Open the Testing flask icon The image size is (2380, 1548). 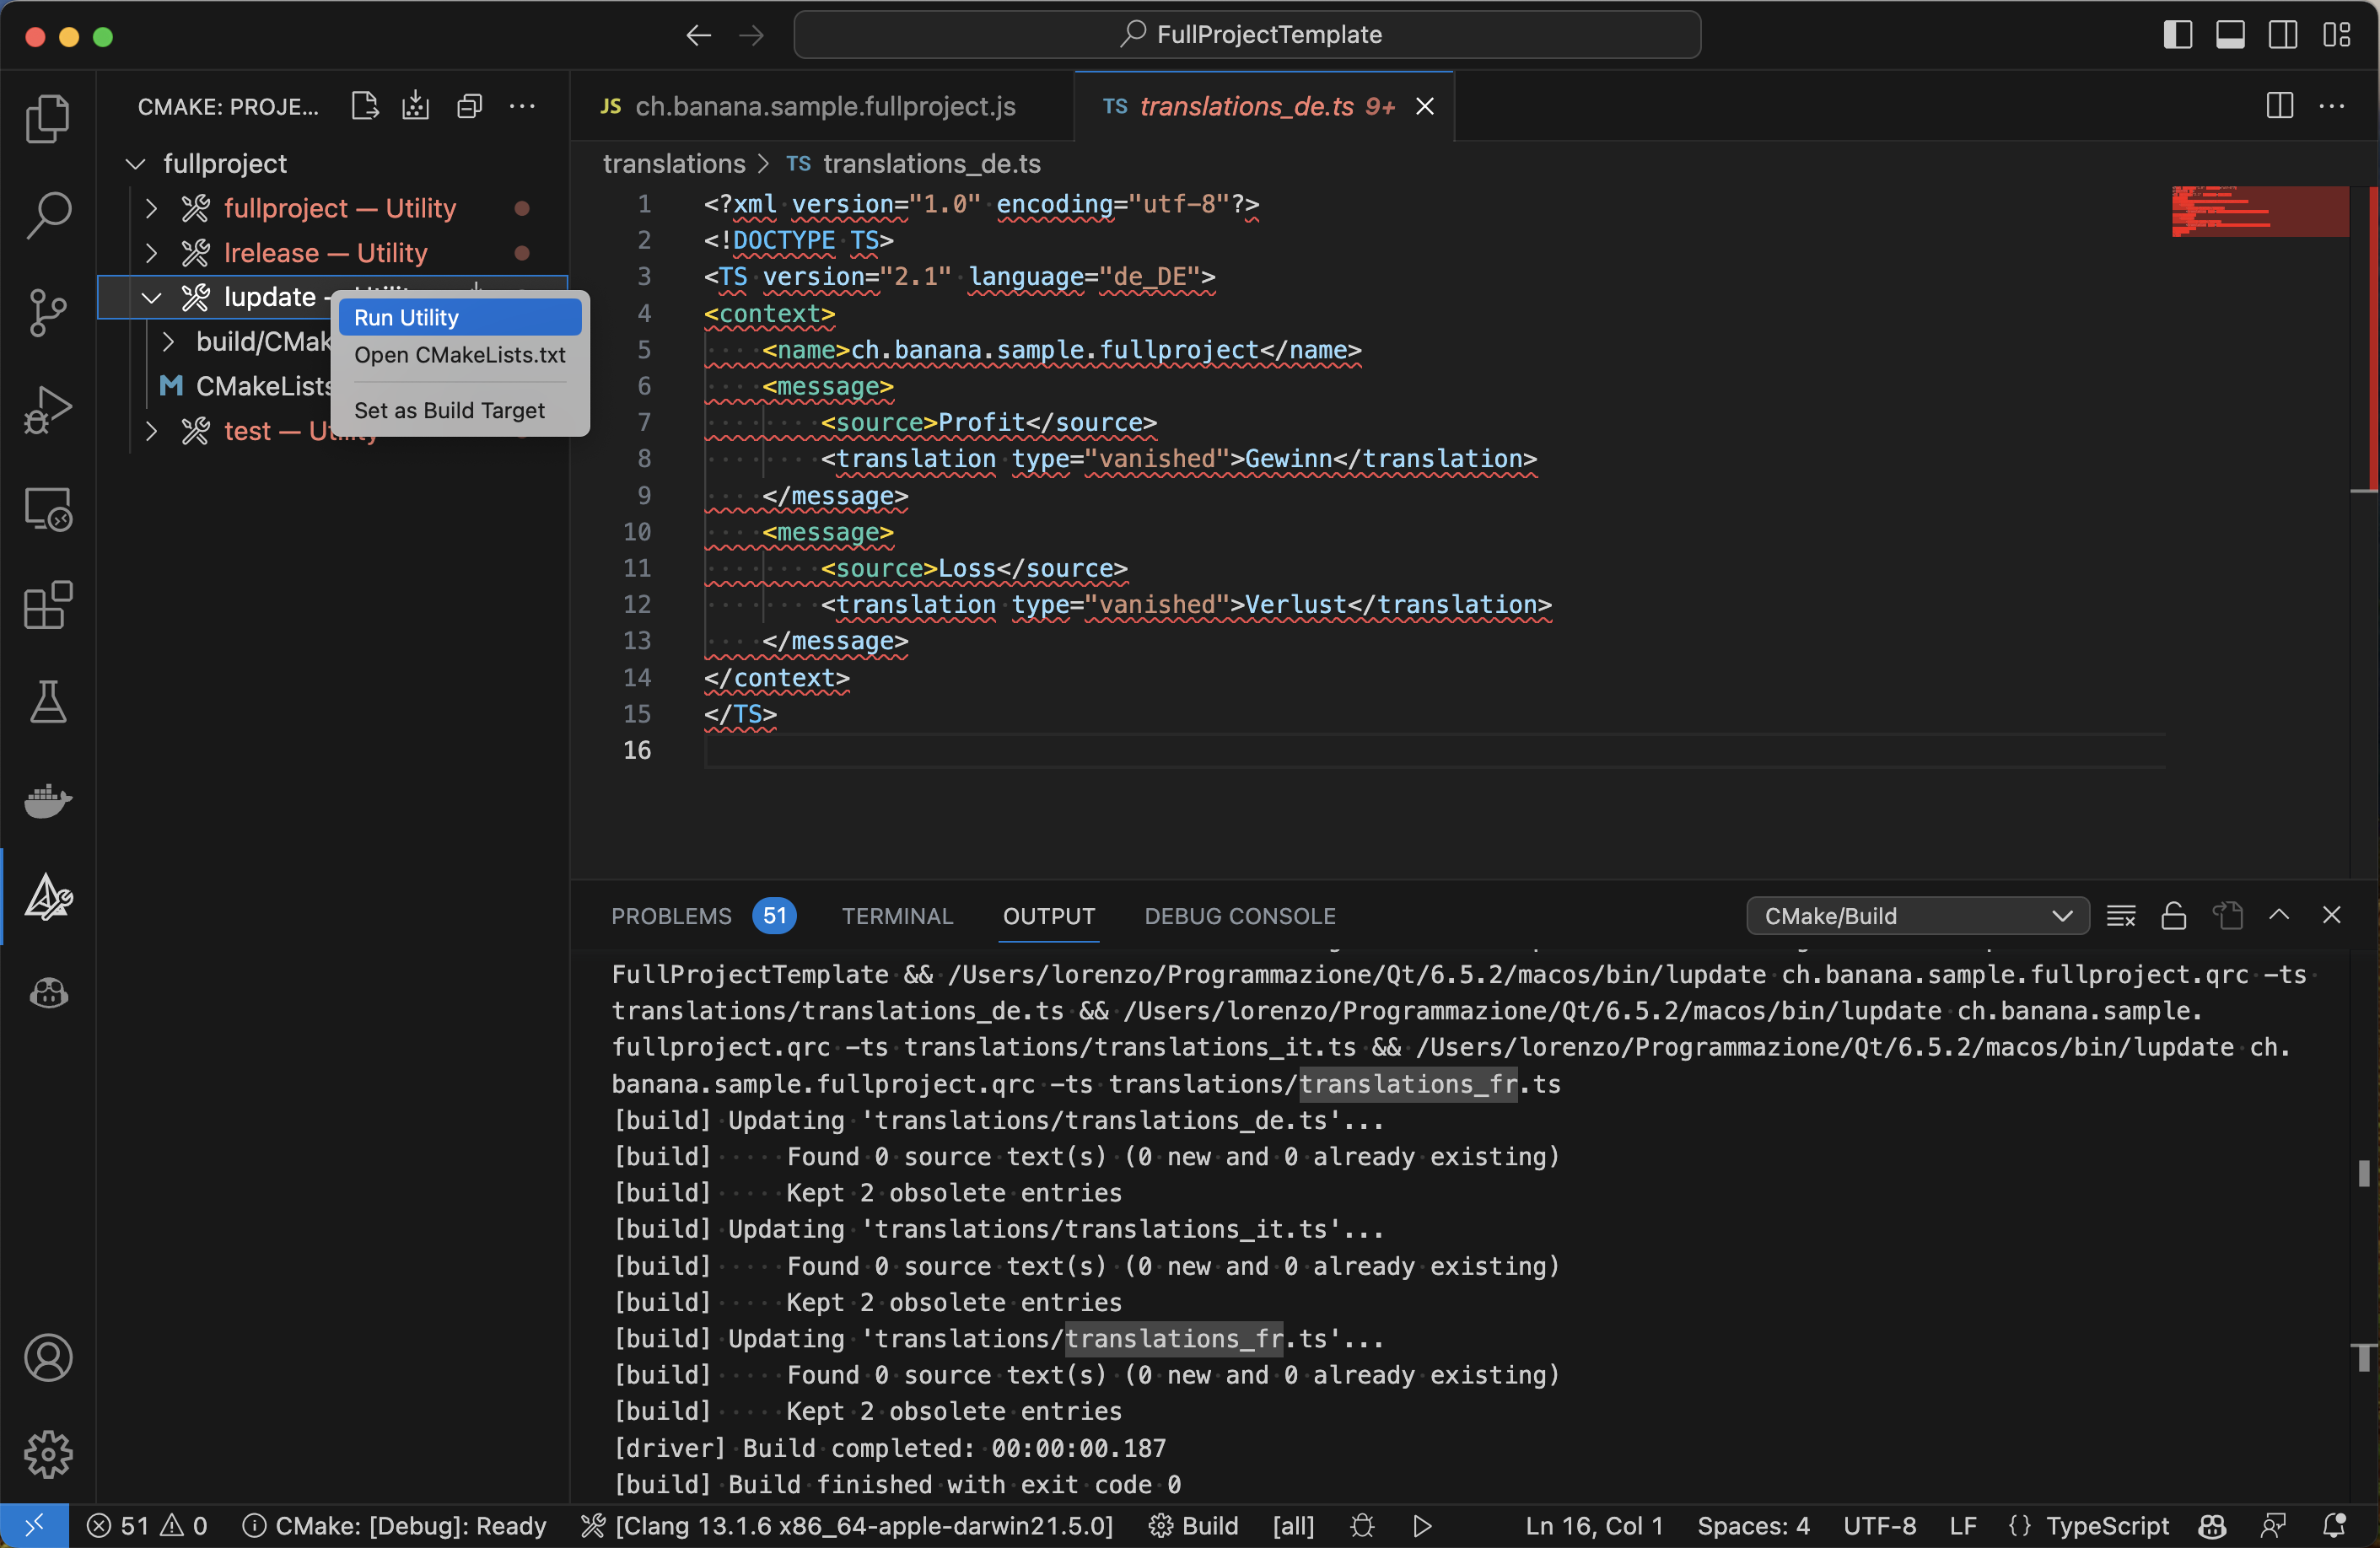pyautogui.click(x=47, y=702)
